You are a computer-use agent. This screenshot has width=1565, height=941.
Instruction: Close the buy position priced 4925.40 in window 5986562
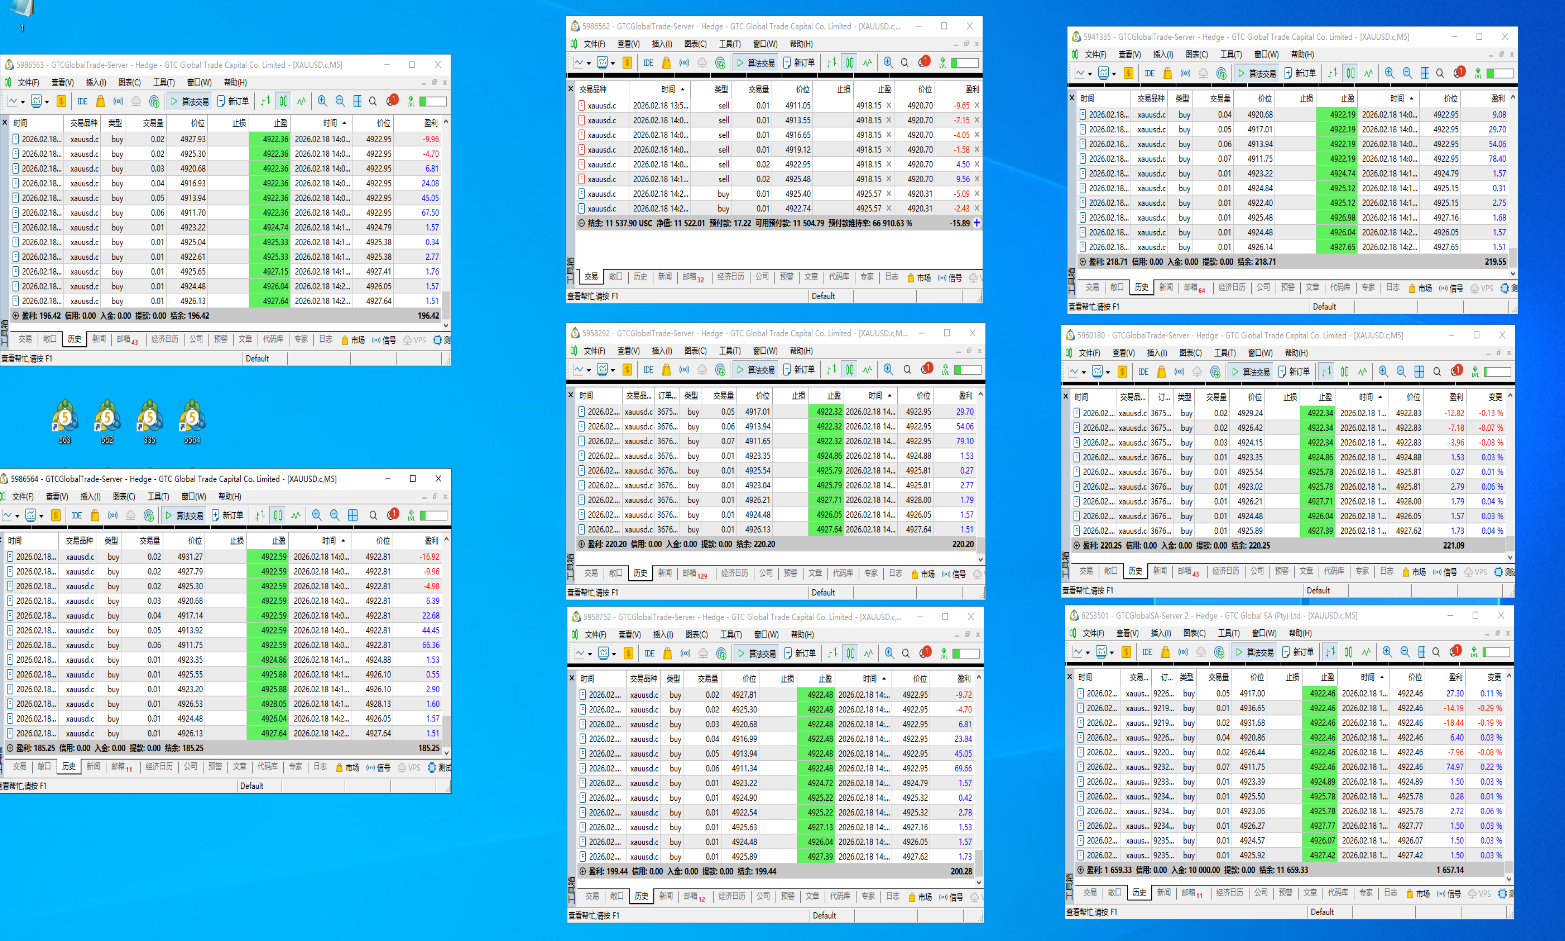977,194
